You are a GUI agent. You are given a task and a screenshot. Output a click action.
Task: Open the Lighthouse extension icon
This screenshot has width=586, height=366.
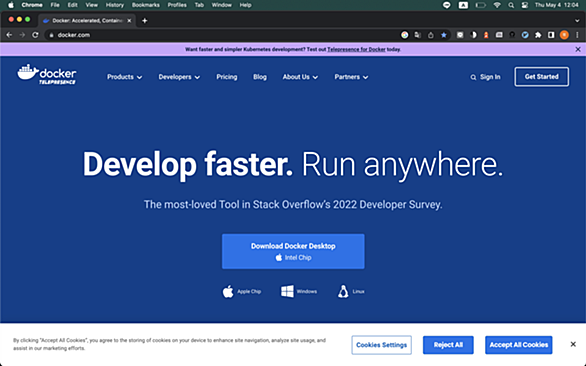click(x=486, y=35)
